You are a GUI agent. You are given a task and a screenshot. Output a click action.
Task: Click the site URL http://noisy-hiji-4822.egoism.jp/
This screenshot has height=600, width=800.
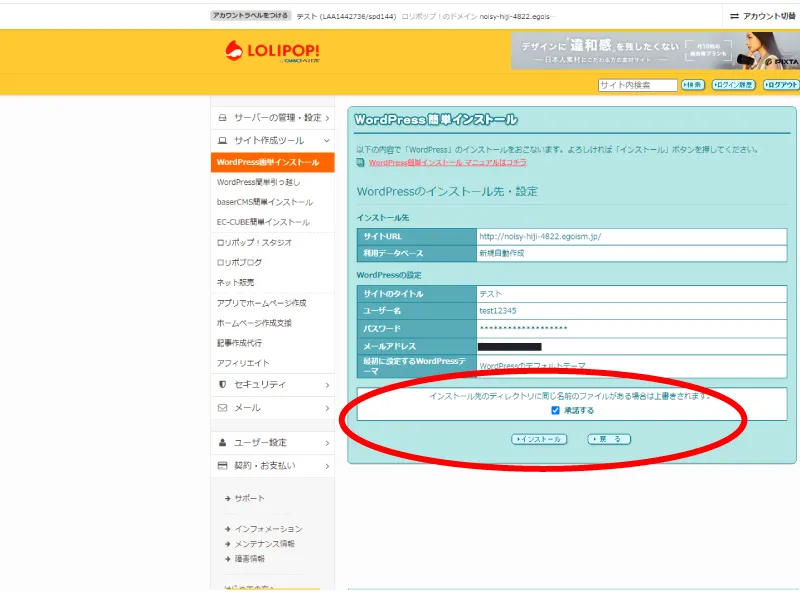540,237
